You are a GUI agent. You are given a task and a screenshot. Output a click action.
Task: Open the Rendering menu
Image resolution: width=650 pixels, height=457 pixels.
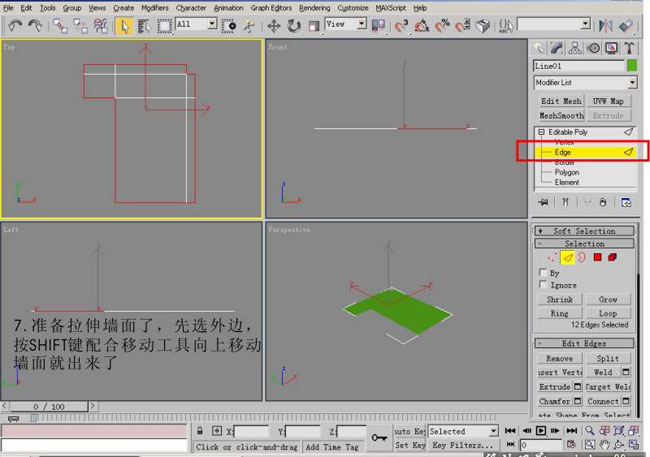tap(314, 8)
